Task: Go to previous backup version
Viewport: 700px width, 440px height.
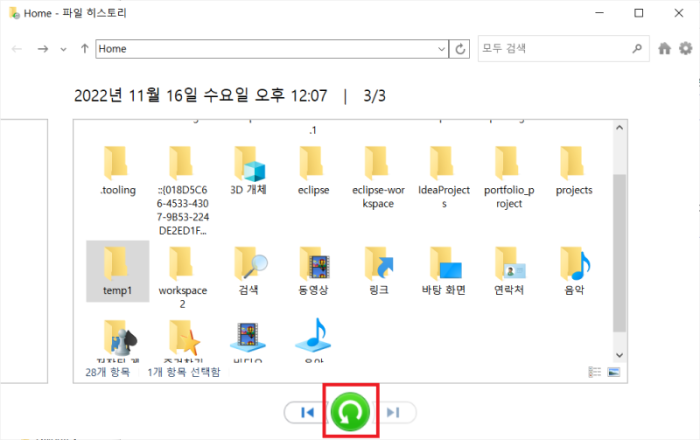Action: pyautogui.click(x=308, y=412)
